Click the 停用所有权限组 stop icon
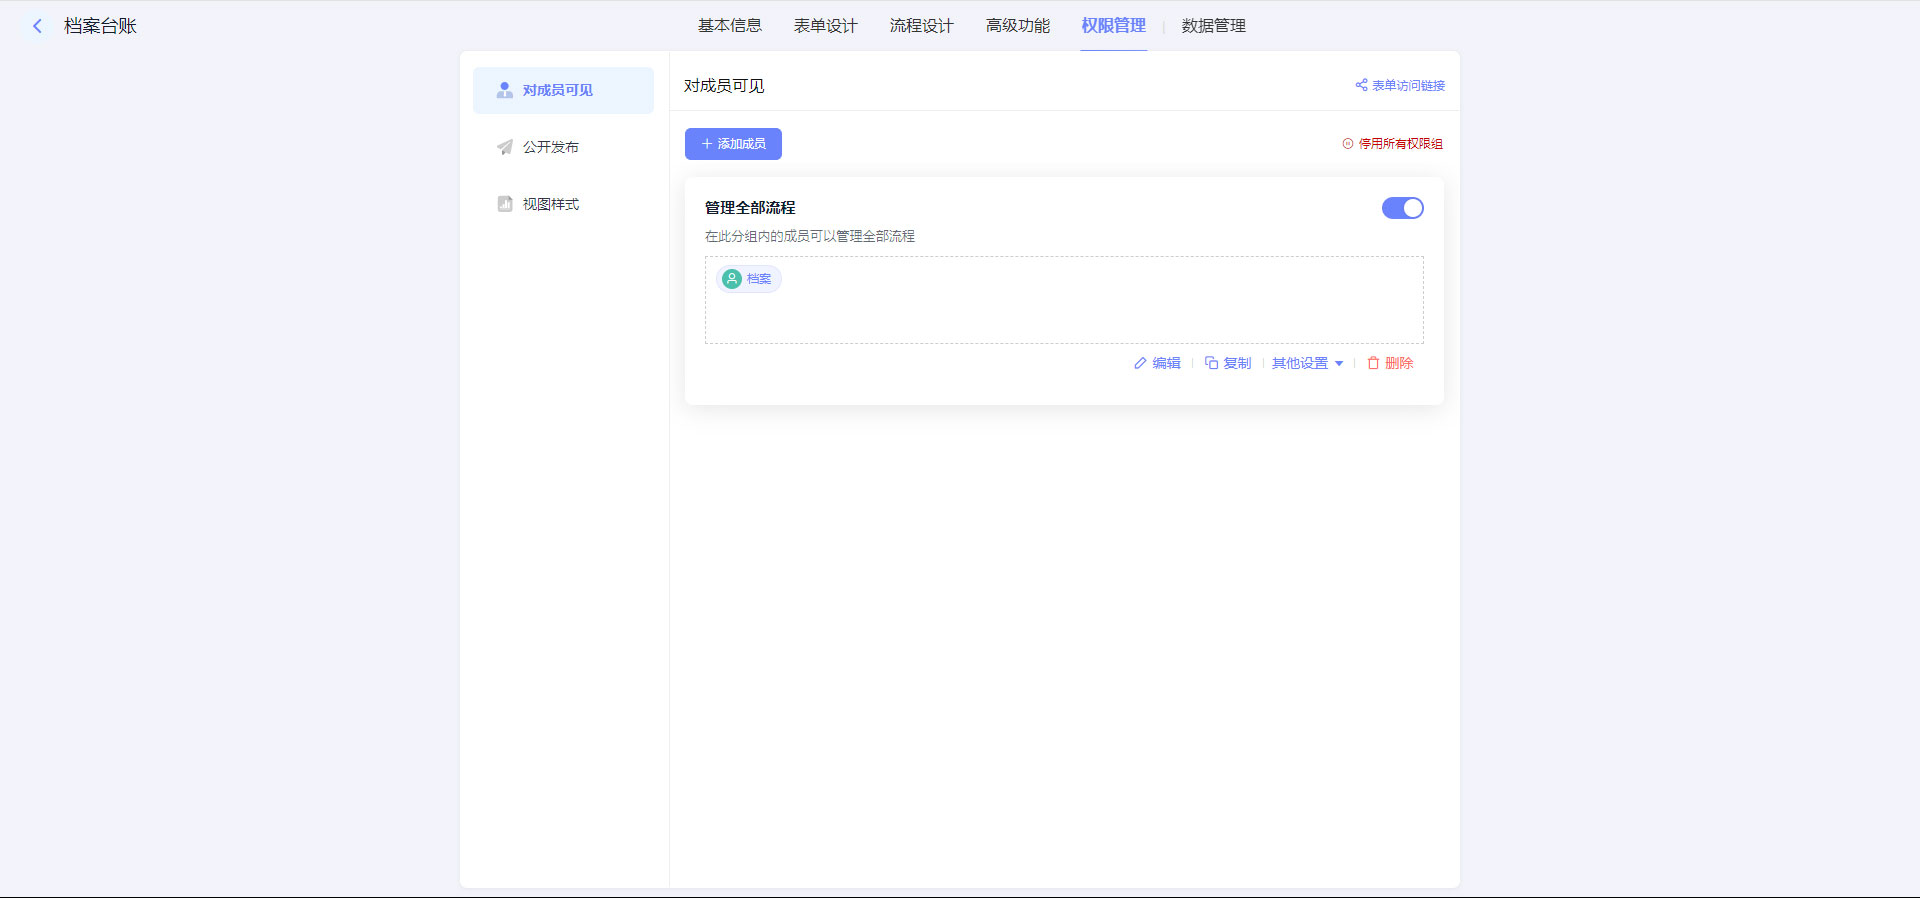The image size is (1920, 898). pos(1348,144)
